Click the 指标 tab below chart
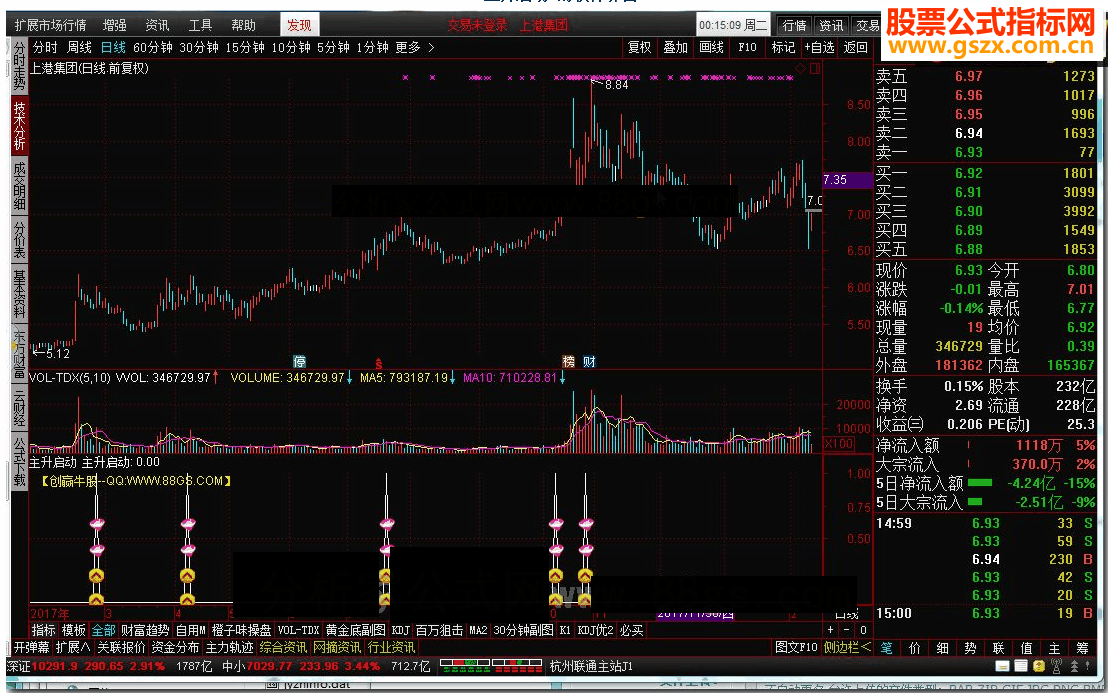 [x=43, y=630]
